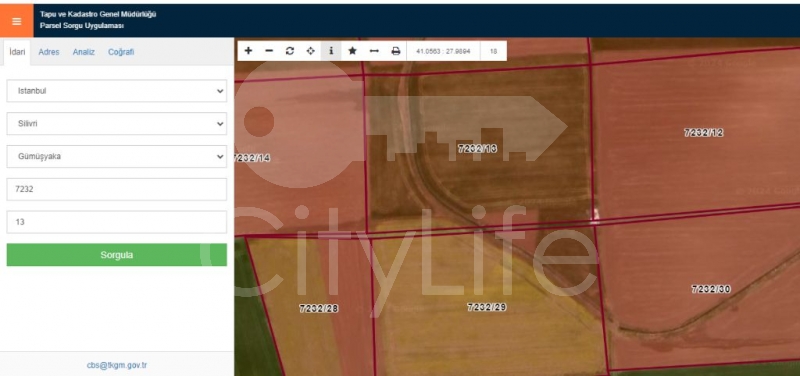Screen dimensions: 800x376
Task: Open the orange hamburger menu
Action: (16, 21)
